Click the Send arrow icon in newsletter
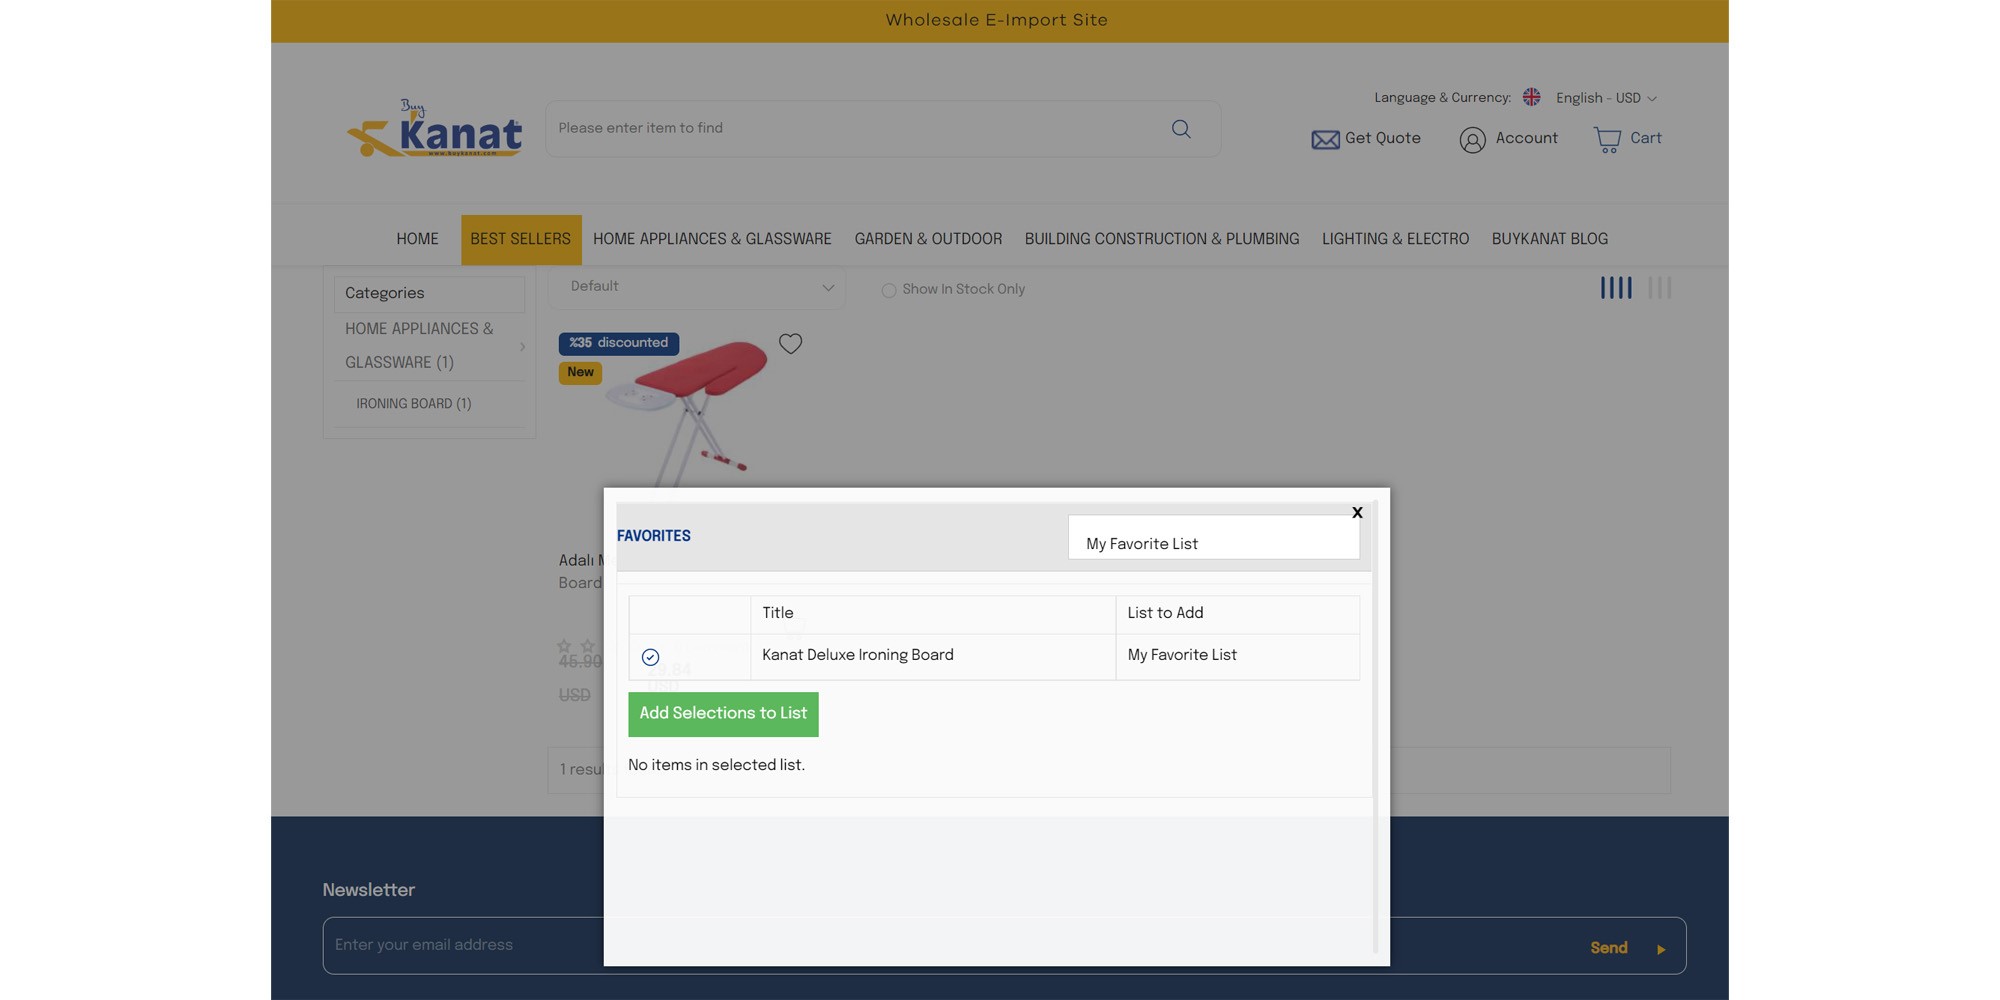This screenshot has height=1000, width=2000. coord(1661,949)
